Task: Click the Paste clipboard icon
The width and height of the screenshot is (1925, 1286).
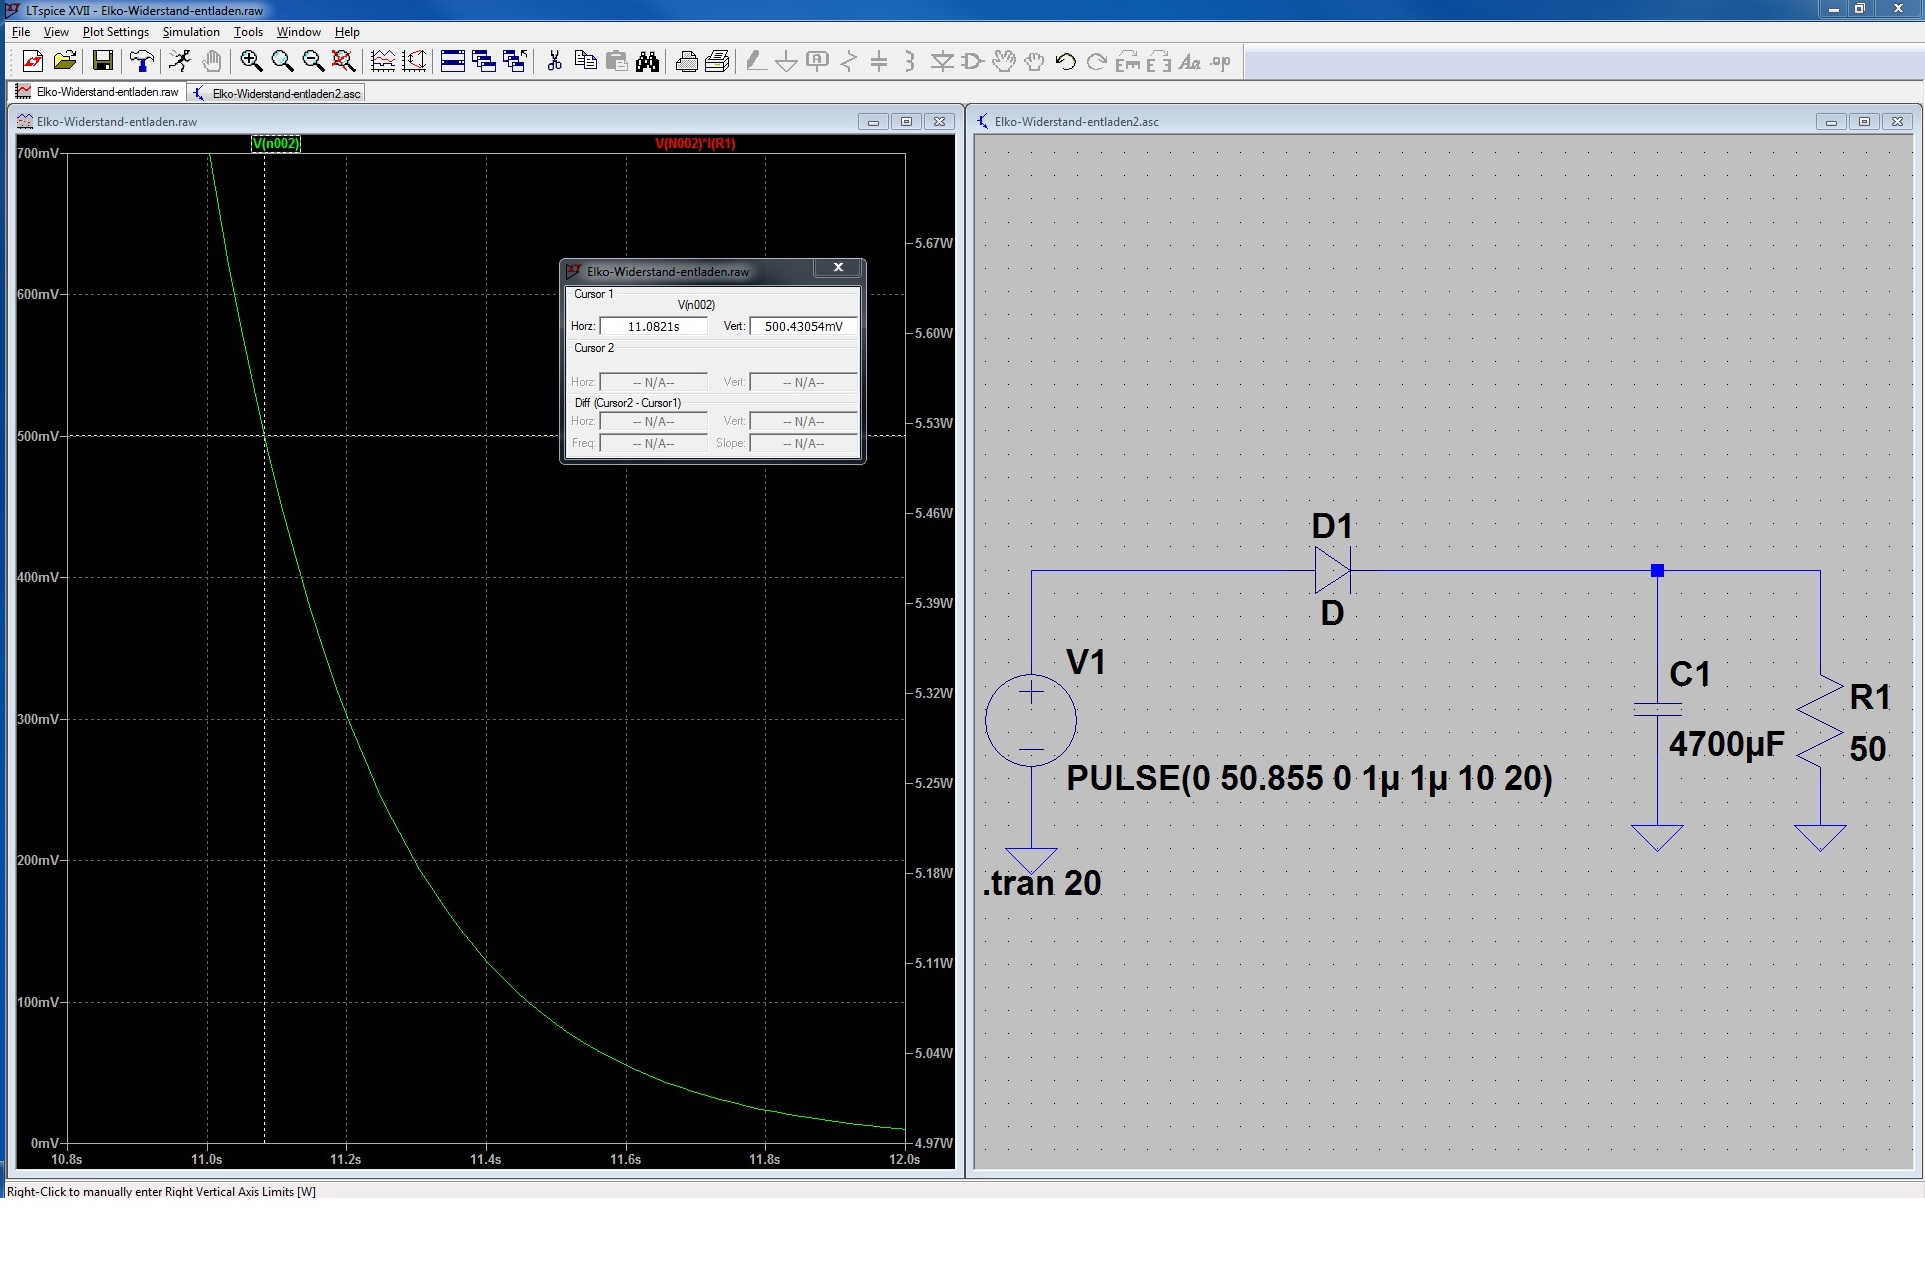Action: click(617, 62)
